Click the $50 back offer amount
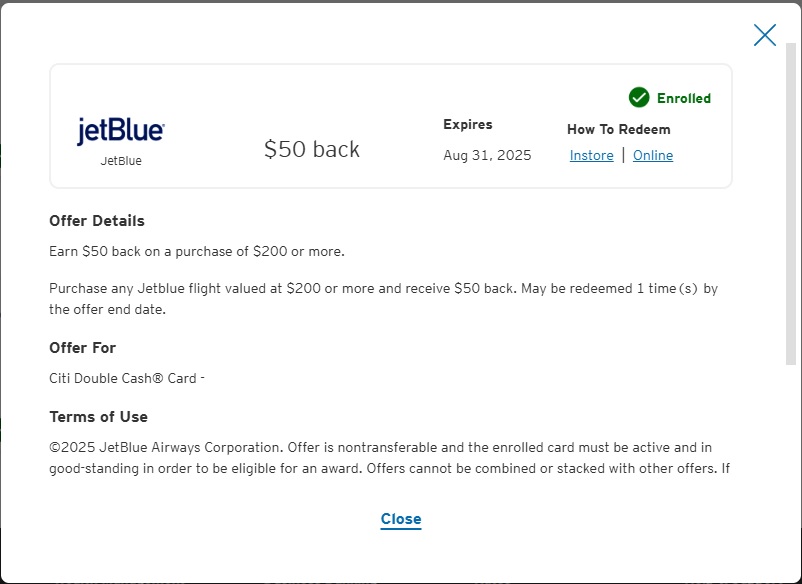 (311, 148)
